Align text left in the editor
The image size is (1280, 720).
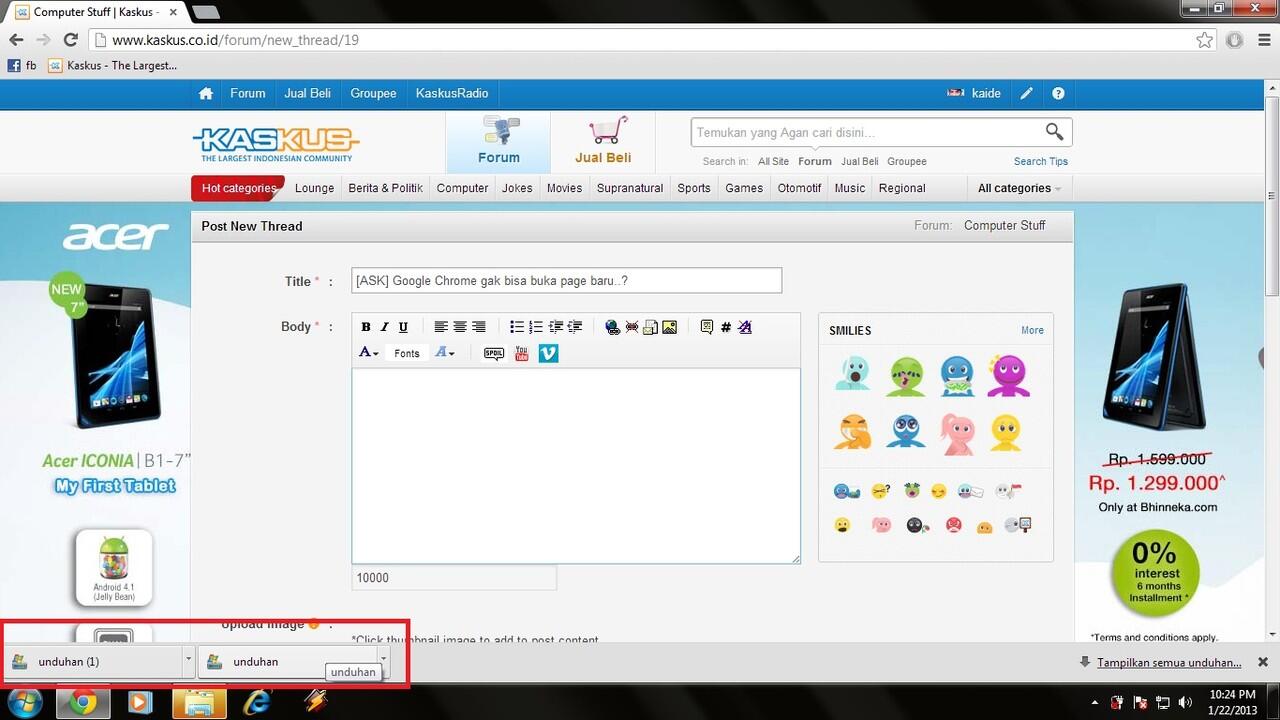[x=441, y=327]
